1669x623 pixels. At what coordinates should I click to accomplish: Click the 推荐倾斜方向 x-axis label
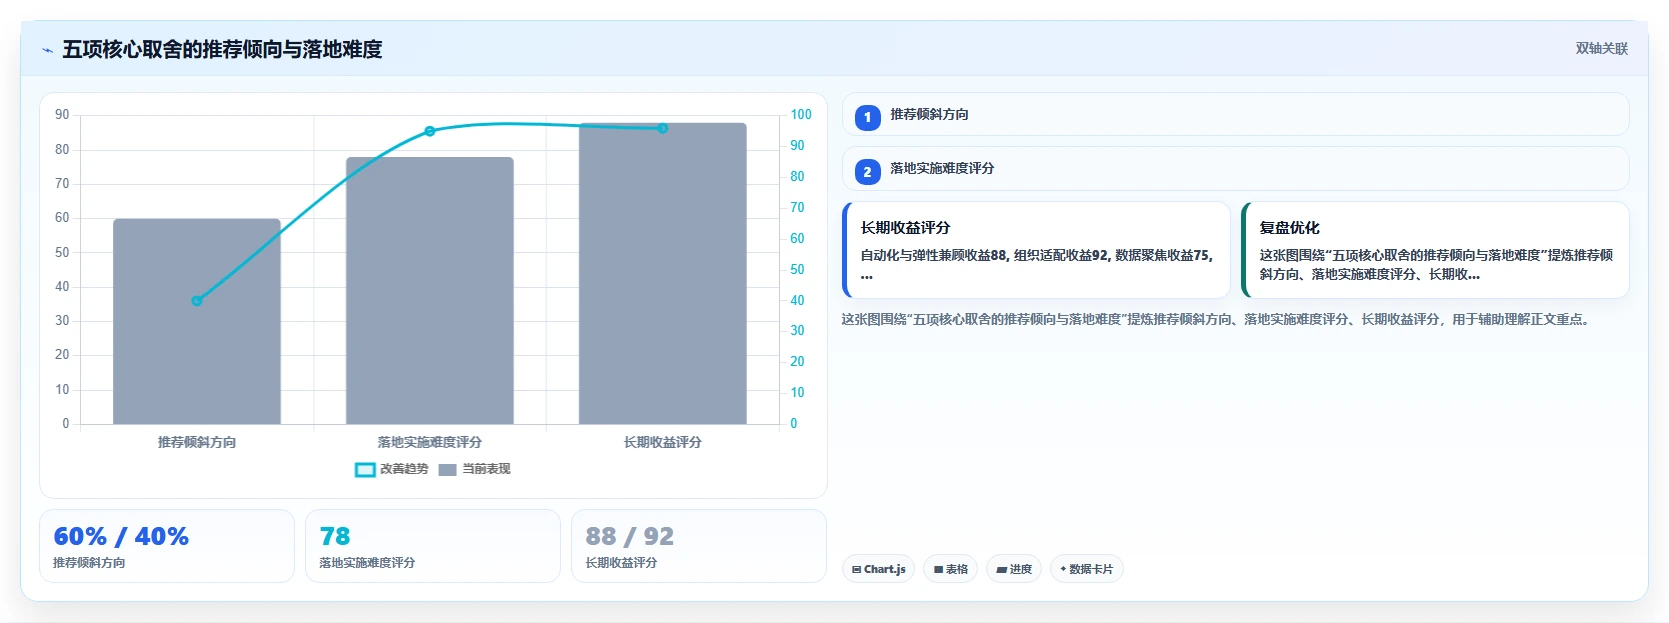(x=197, y=442)
